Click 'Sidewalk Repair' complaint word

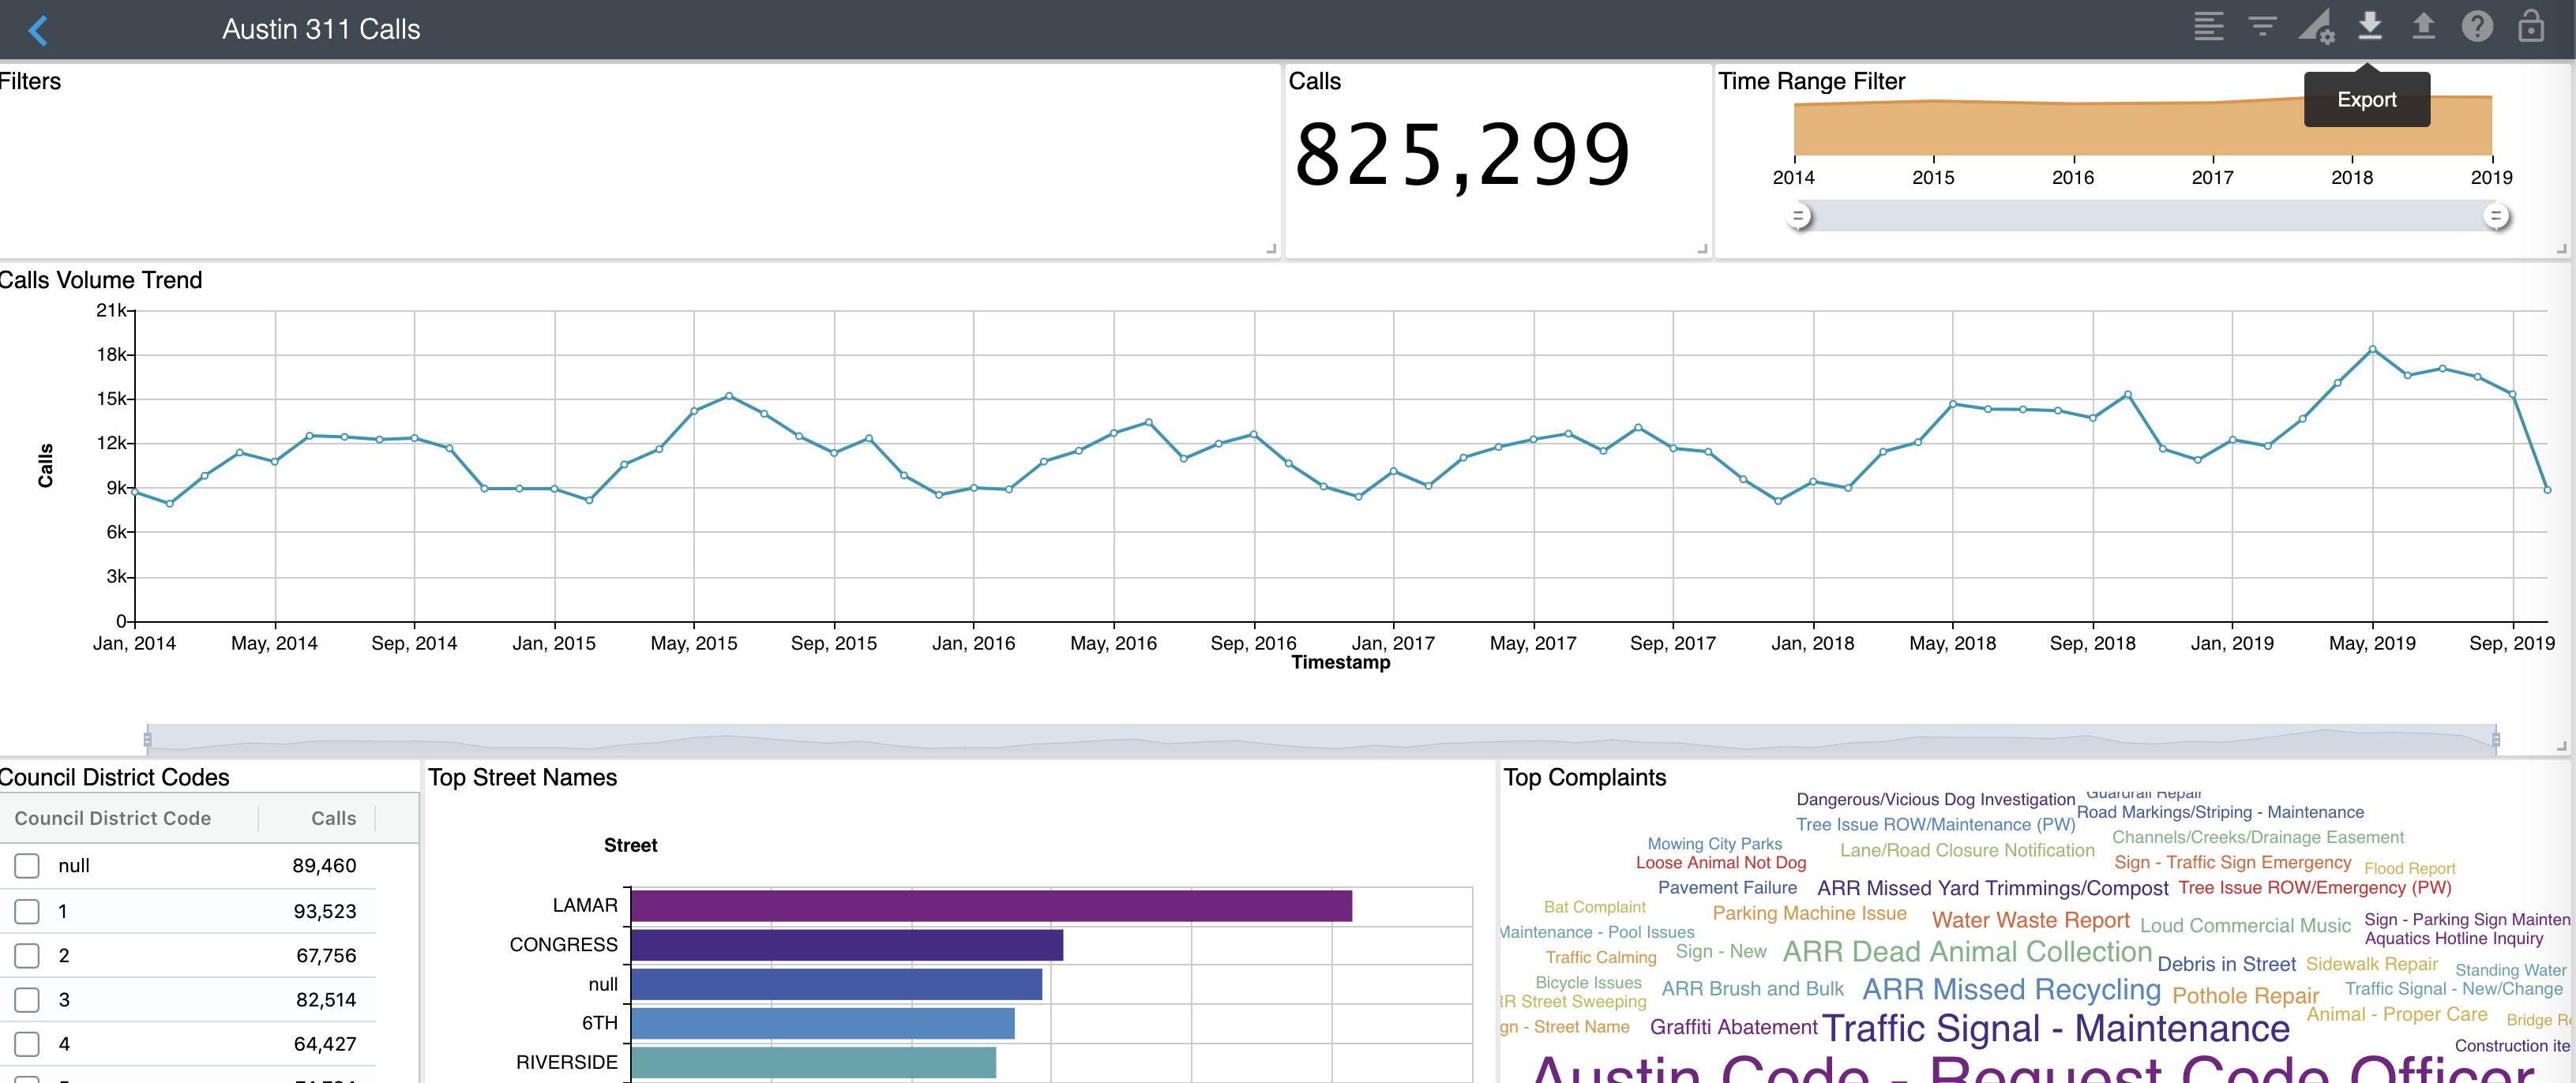click(x=2371, y=964)
